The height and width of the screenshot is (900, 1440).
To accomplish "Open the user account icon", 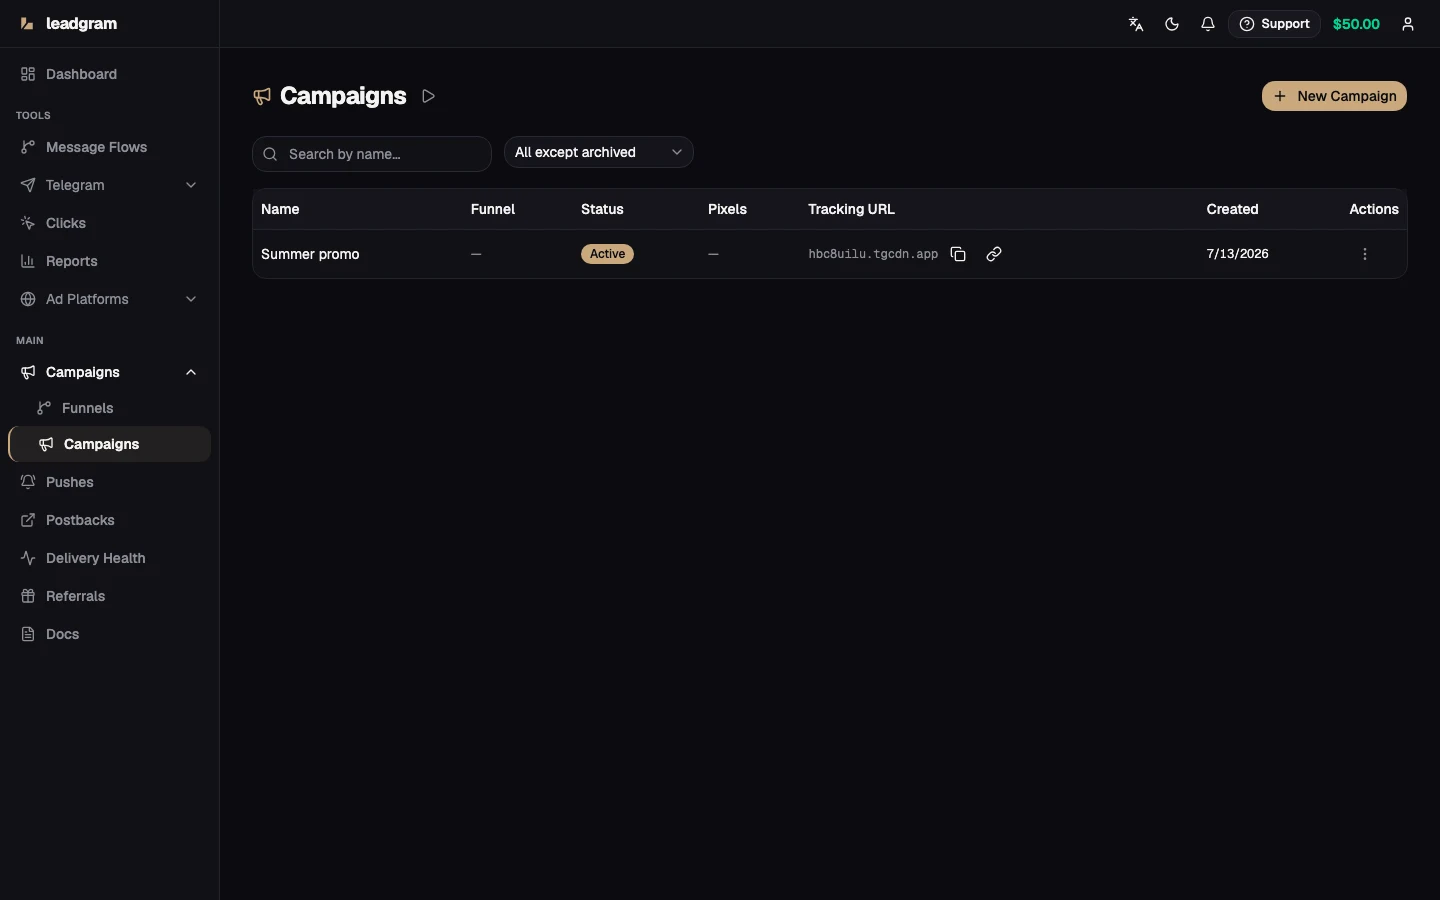I will coord(1408,24).
